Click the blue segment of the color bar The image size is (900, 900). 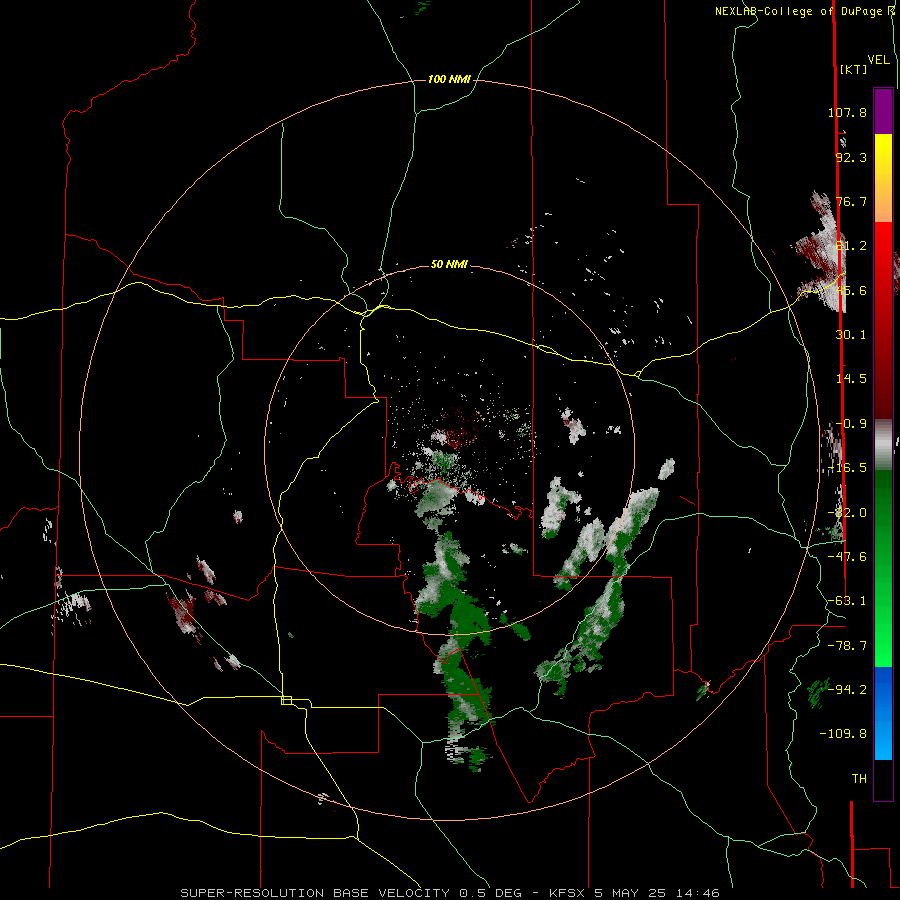click(883, 713)
